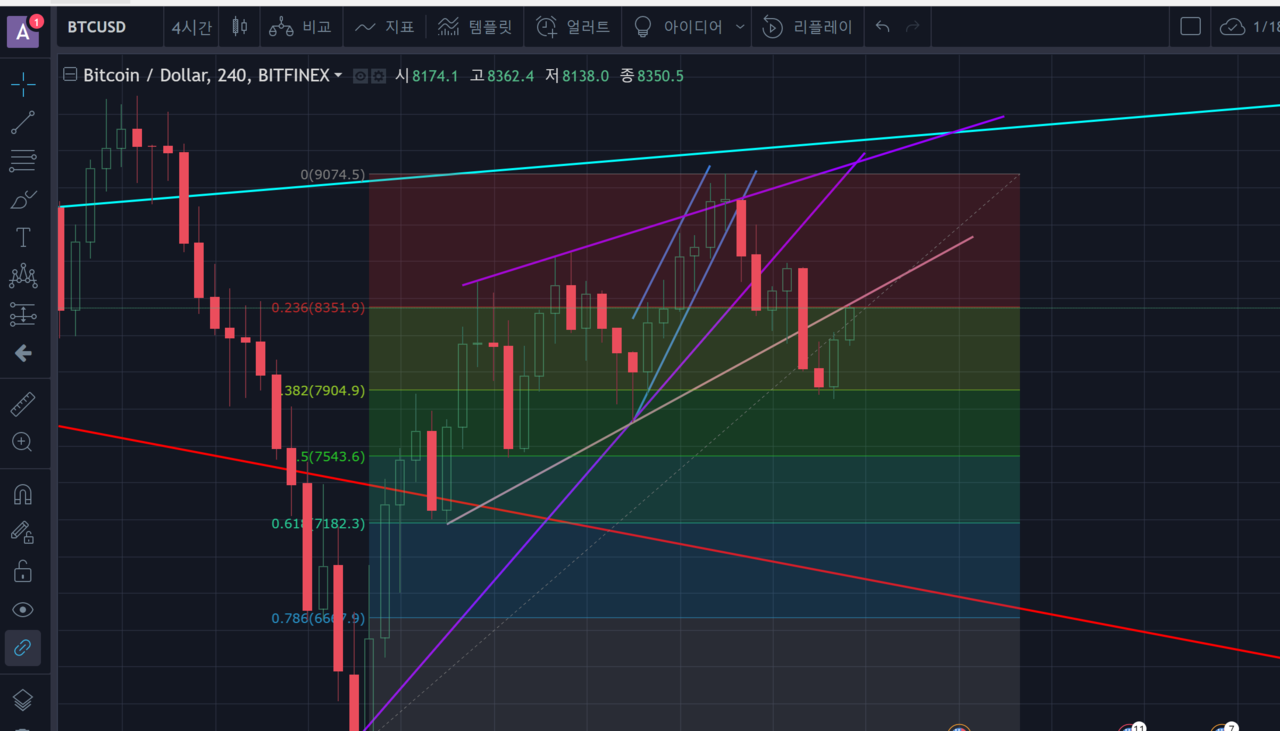Select the Text annotation tool
The image size is (1280, 731).
(23, 237)
